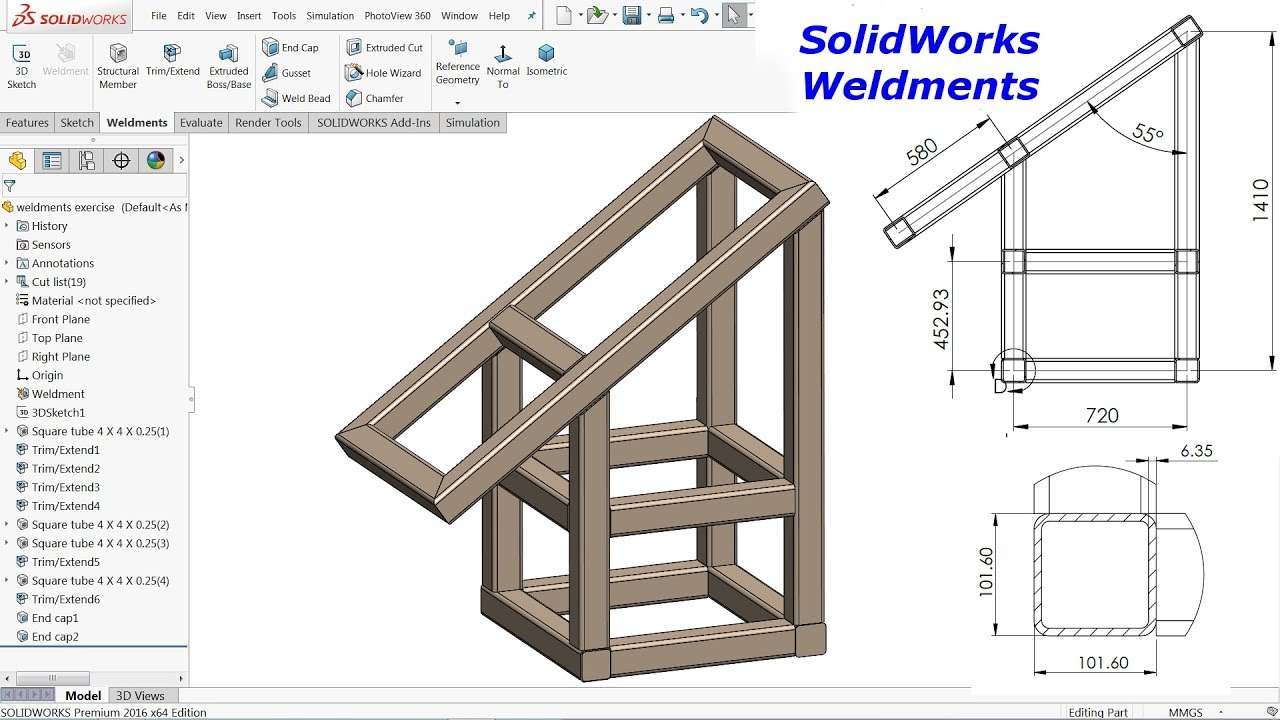Select Trim/Extend5 feature
The width and height of the screenshot is (1280, 720).
pos(58,562)
